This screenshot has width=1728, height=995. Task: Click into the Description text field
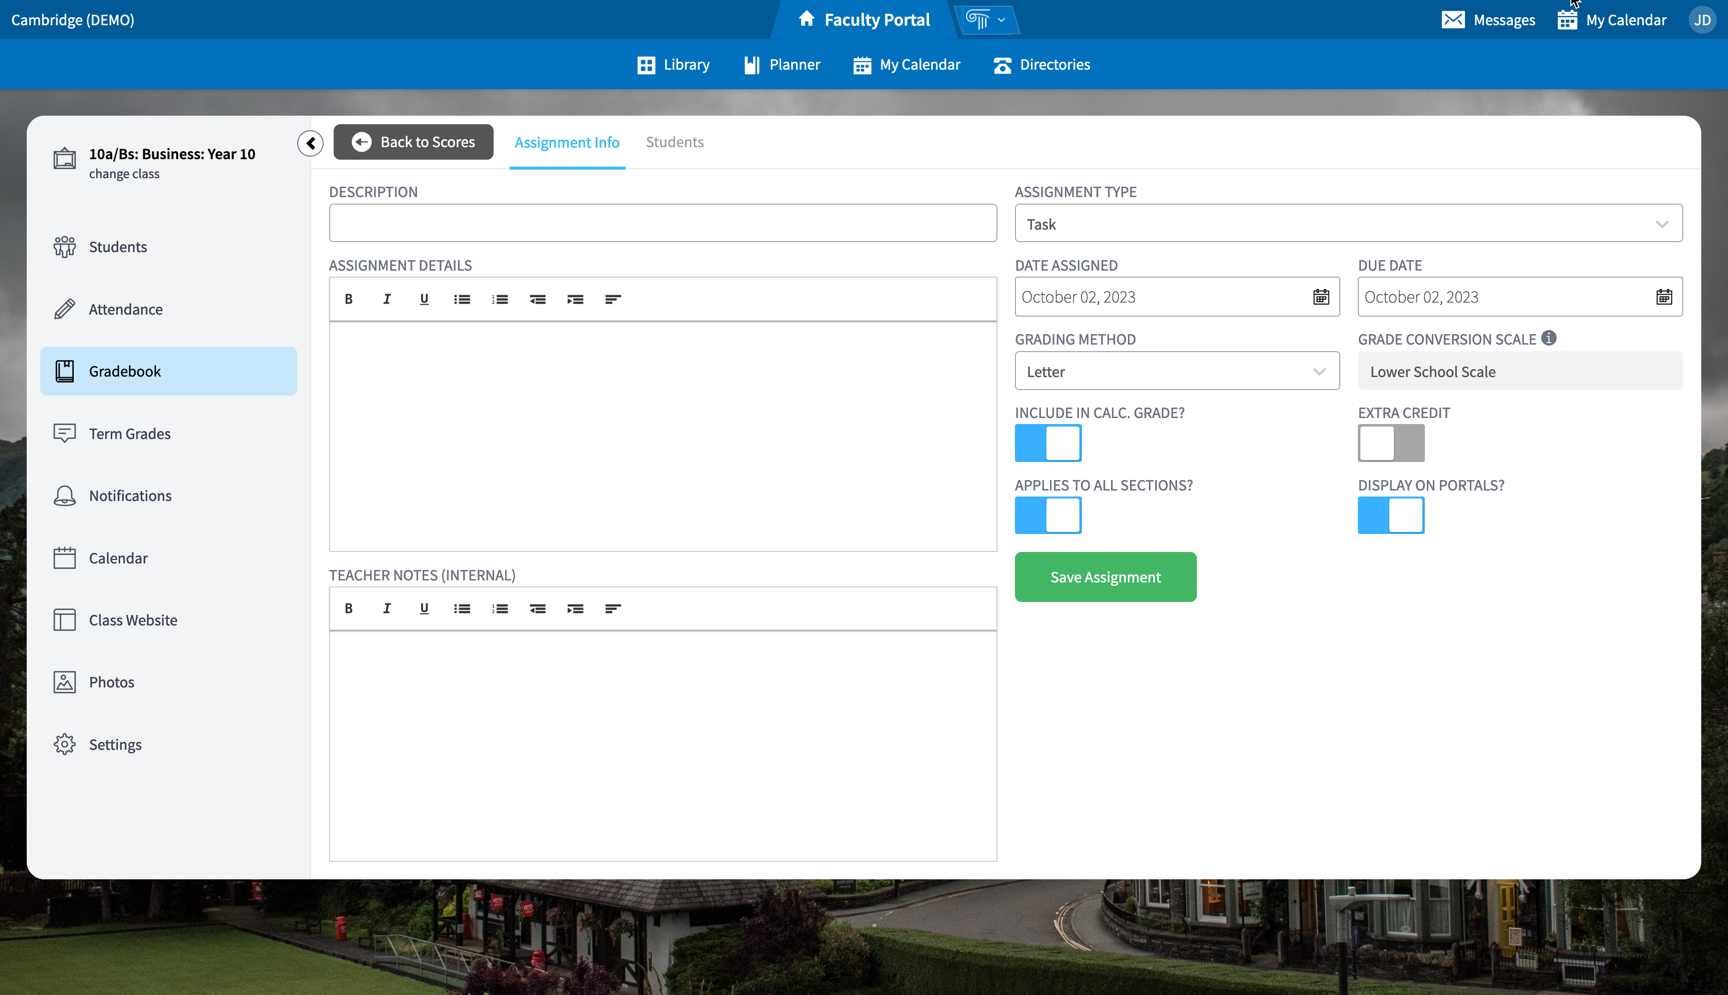click(x=663, y=223)
